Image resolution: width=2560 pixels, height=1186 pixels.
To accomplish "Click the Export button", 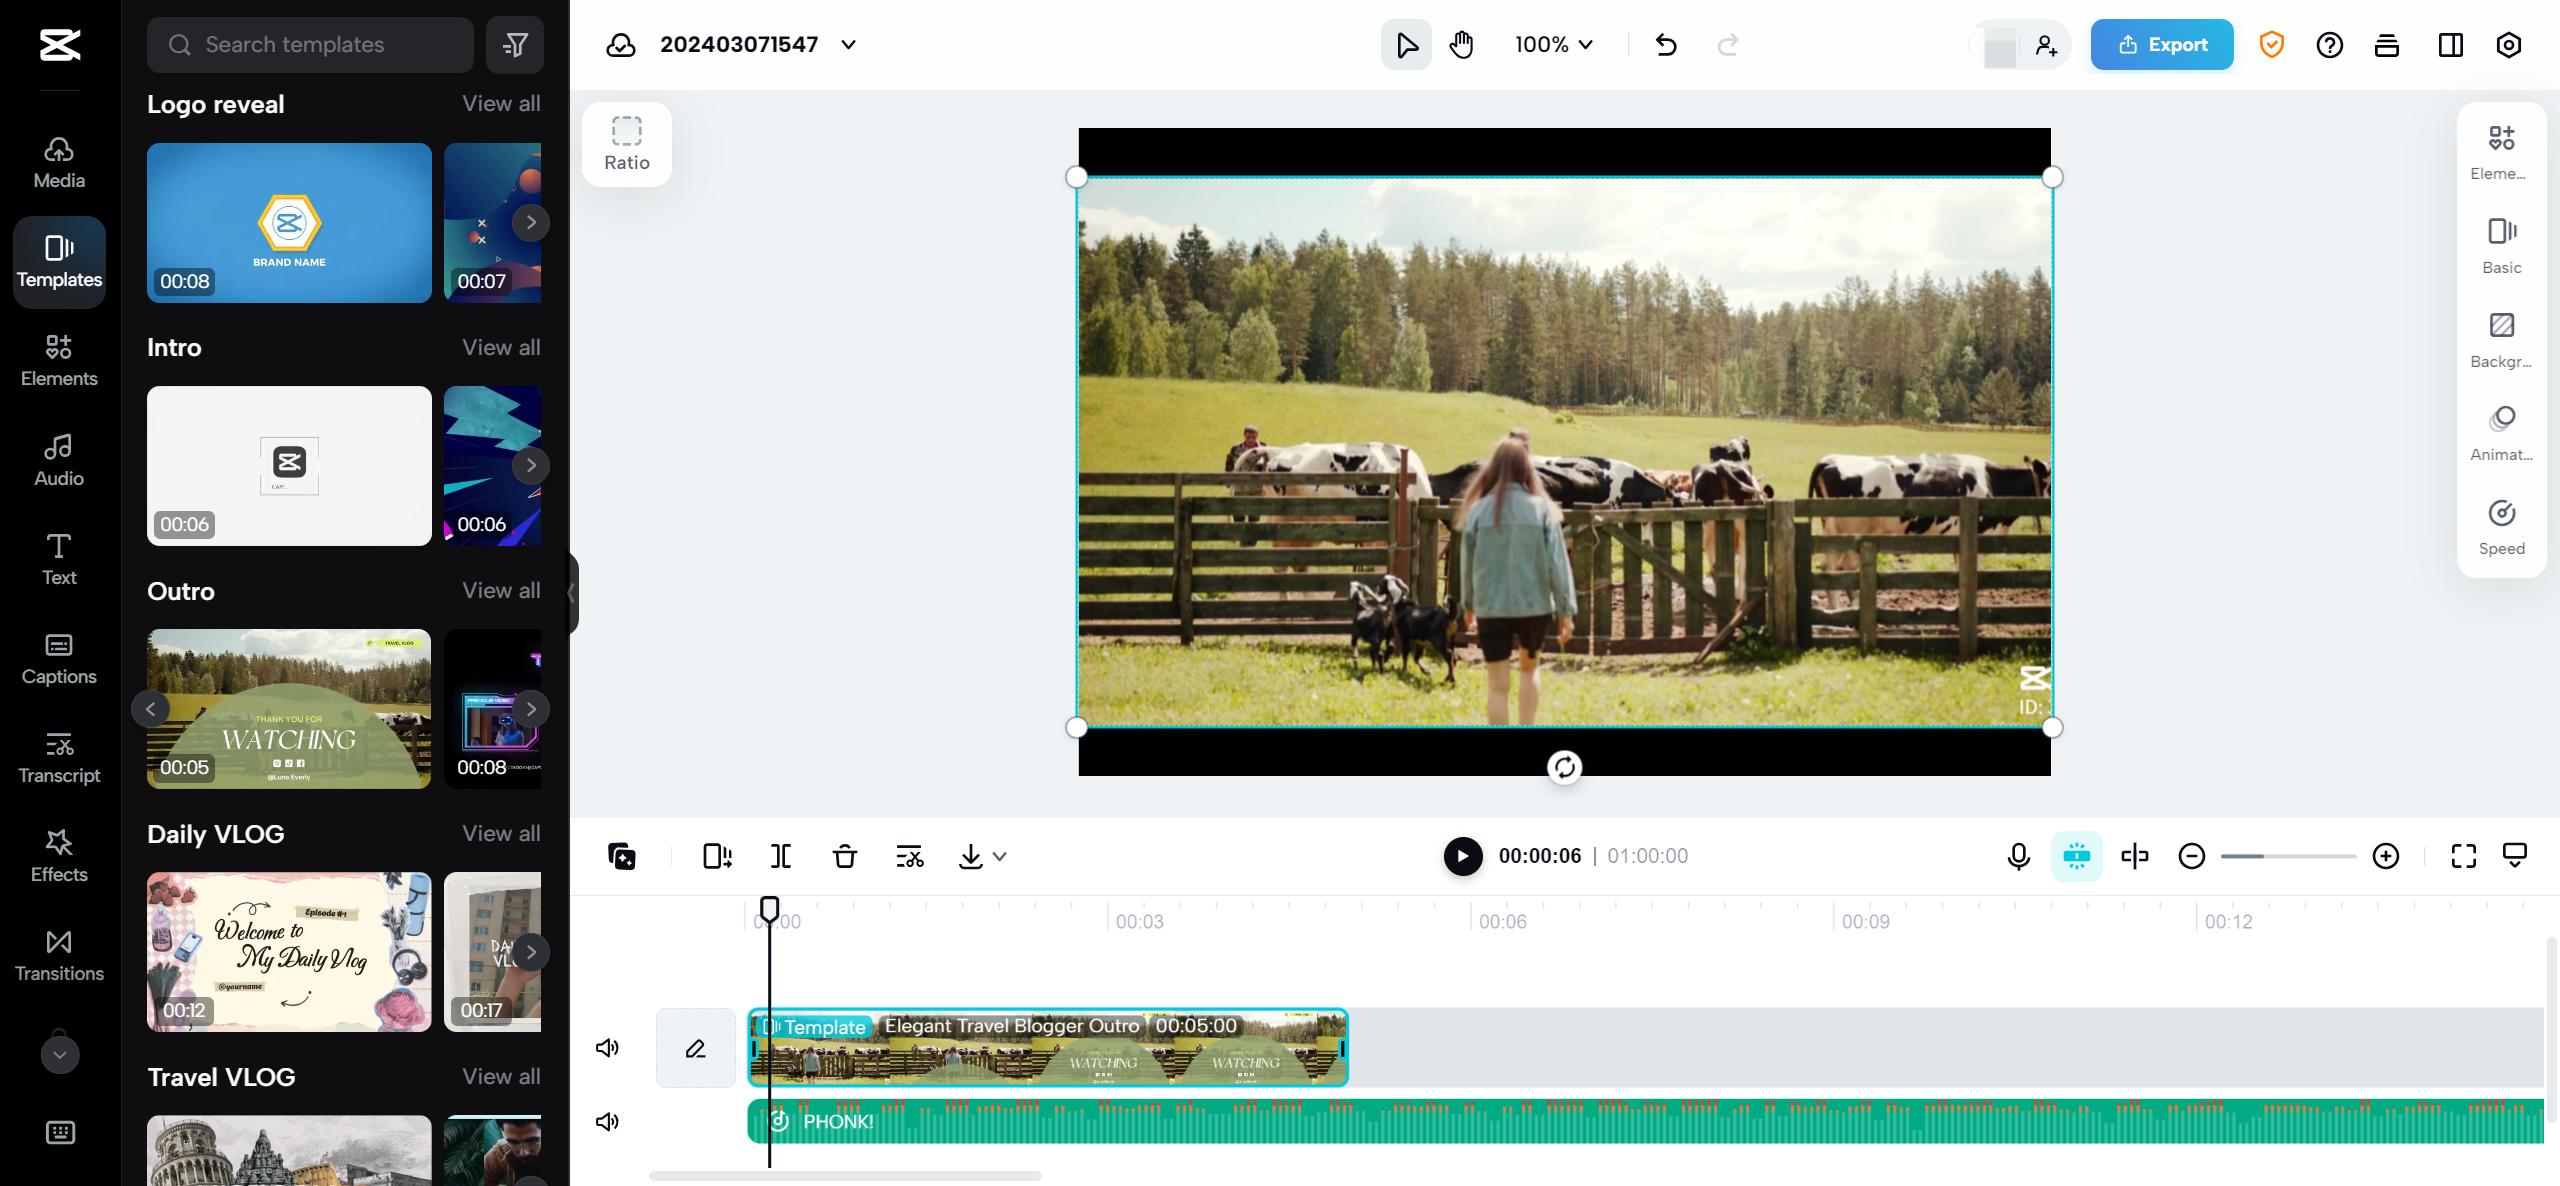I will click(2161, 44).
